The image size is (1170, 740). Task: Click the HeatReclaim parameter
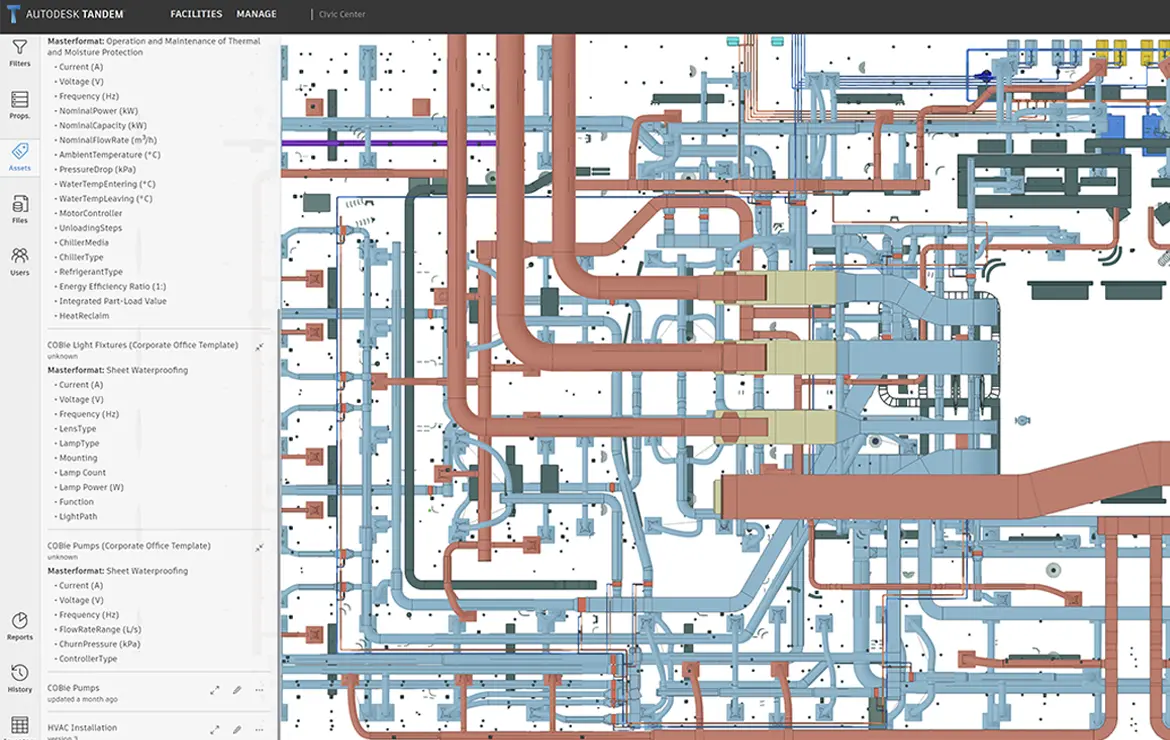click(84, 316)
